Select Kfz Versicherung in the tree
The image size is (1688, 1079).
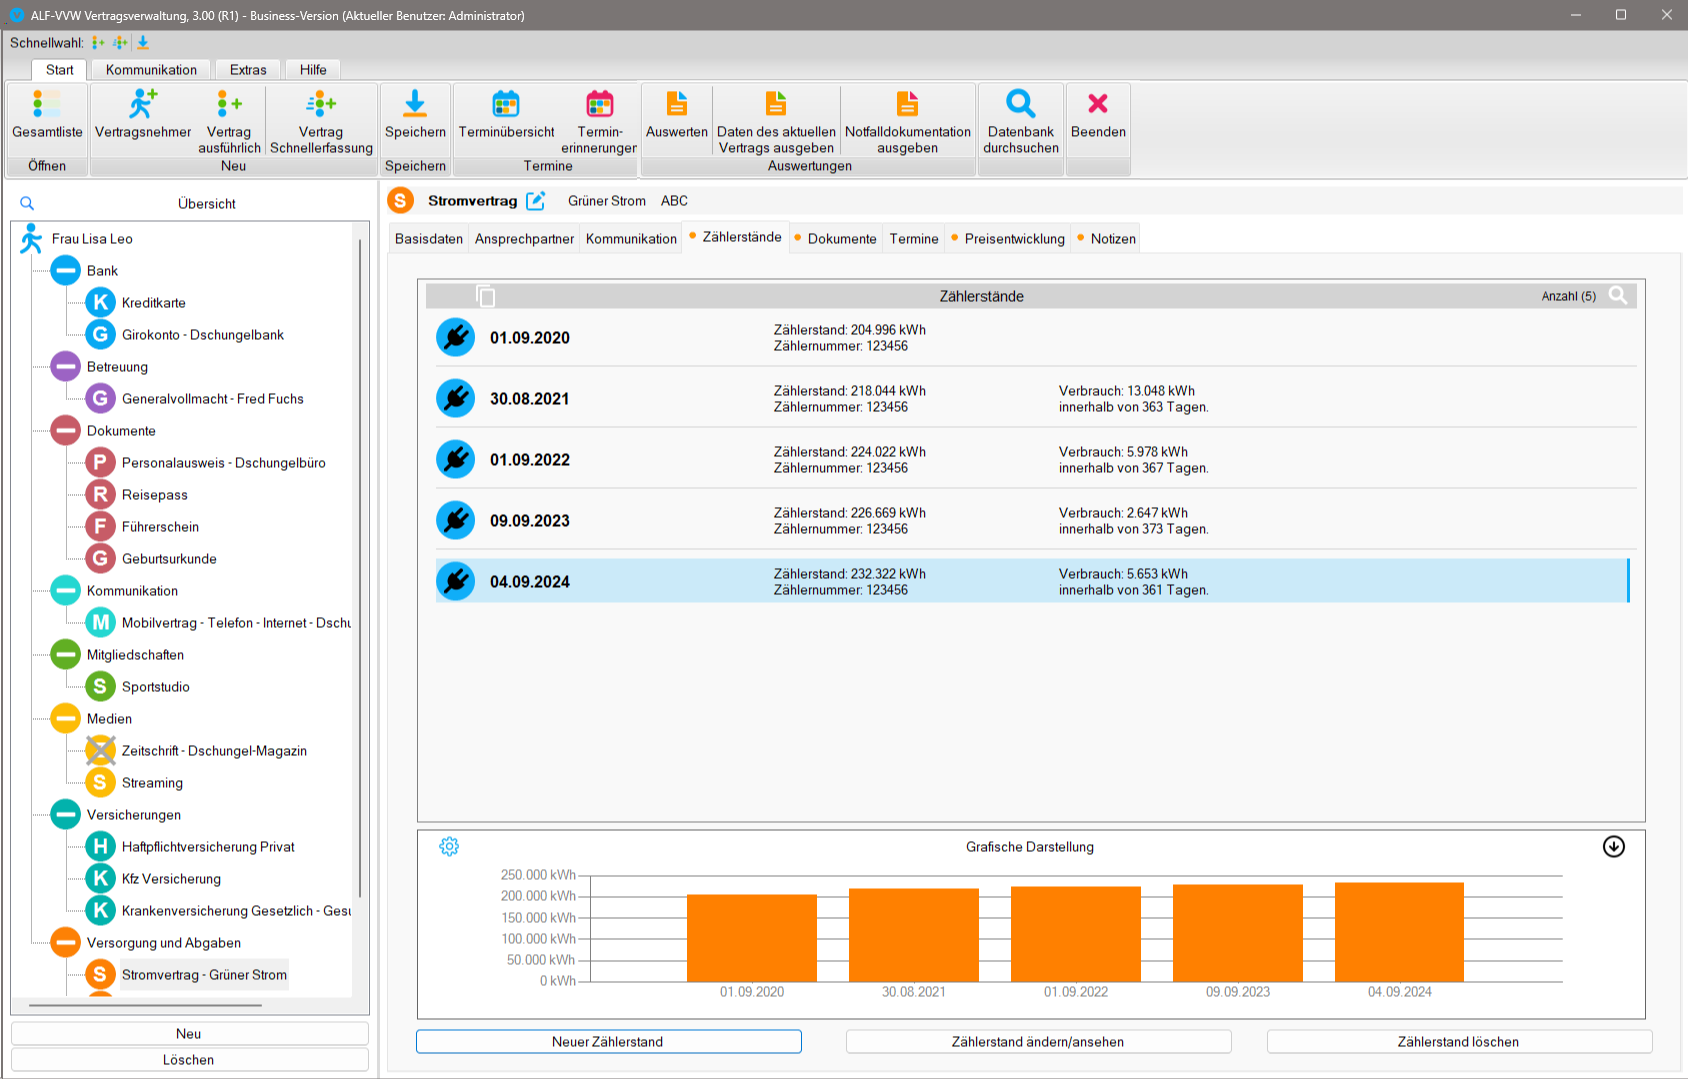pos(171,879)
